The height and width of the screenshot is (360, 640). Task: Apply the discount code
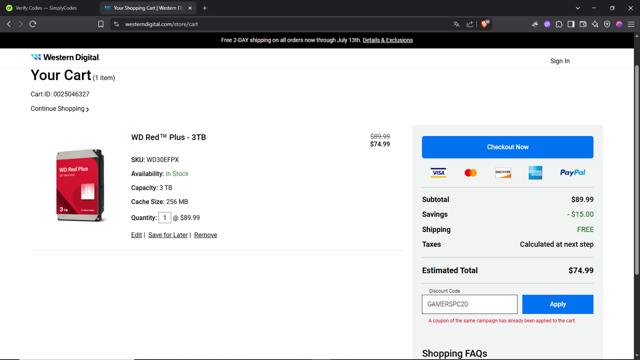tap(558, 304)
